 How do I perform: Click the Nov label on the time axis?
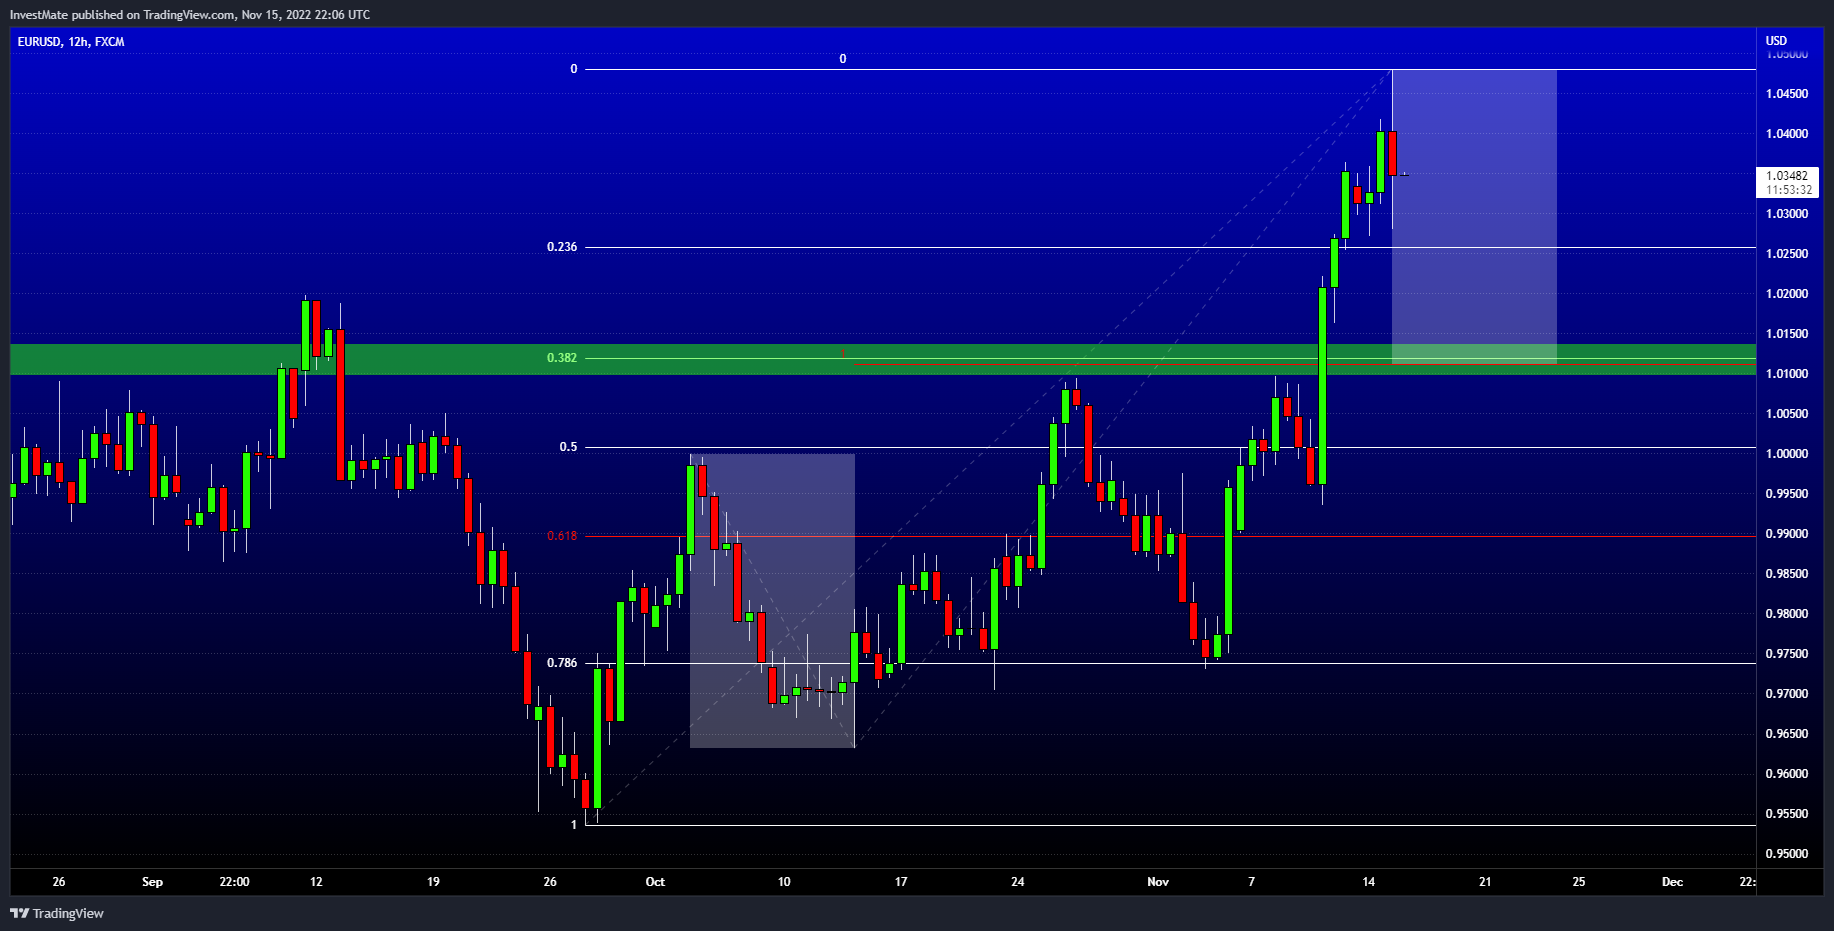(x=1158, y=882)
